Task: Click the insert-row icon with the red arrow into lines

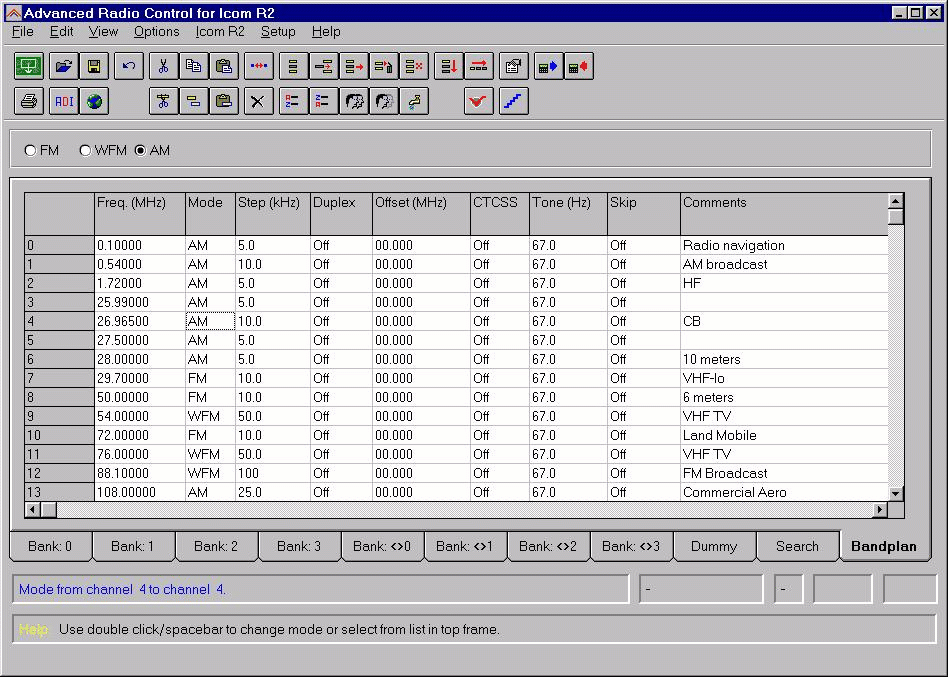Action: pyautogui.click(x=324, y=66)
